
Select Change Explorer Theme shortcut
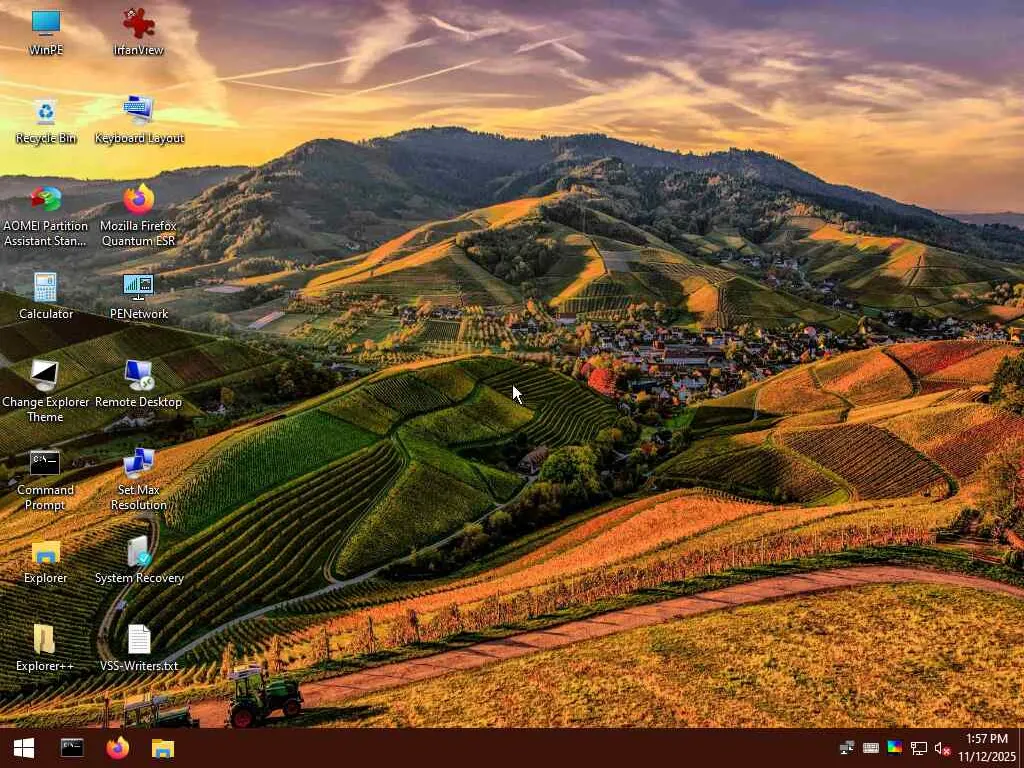[x=45, y=391]
